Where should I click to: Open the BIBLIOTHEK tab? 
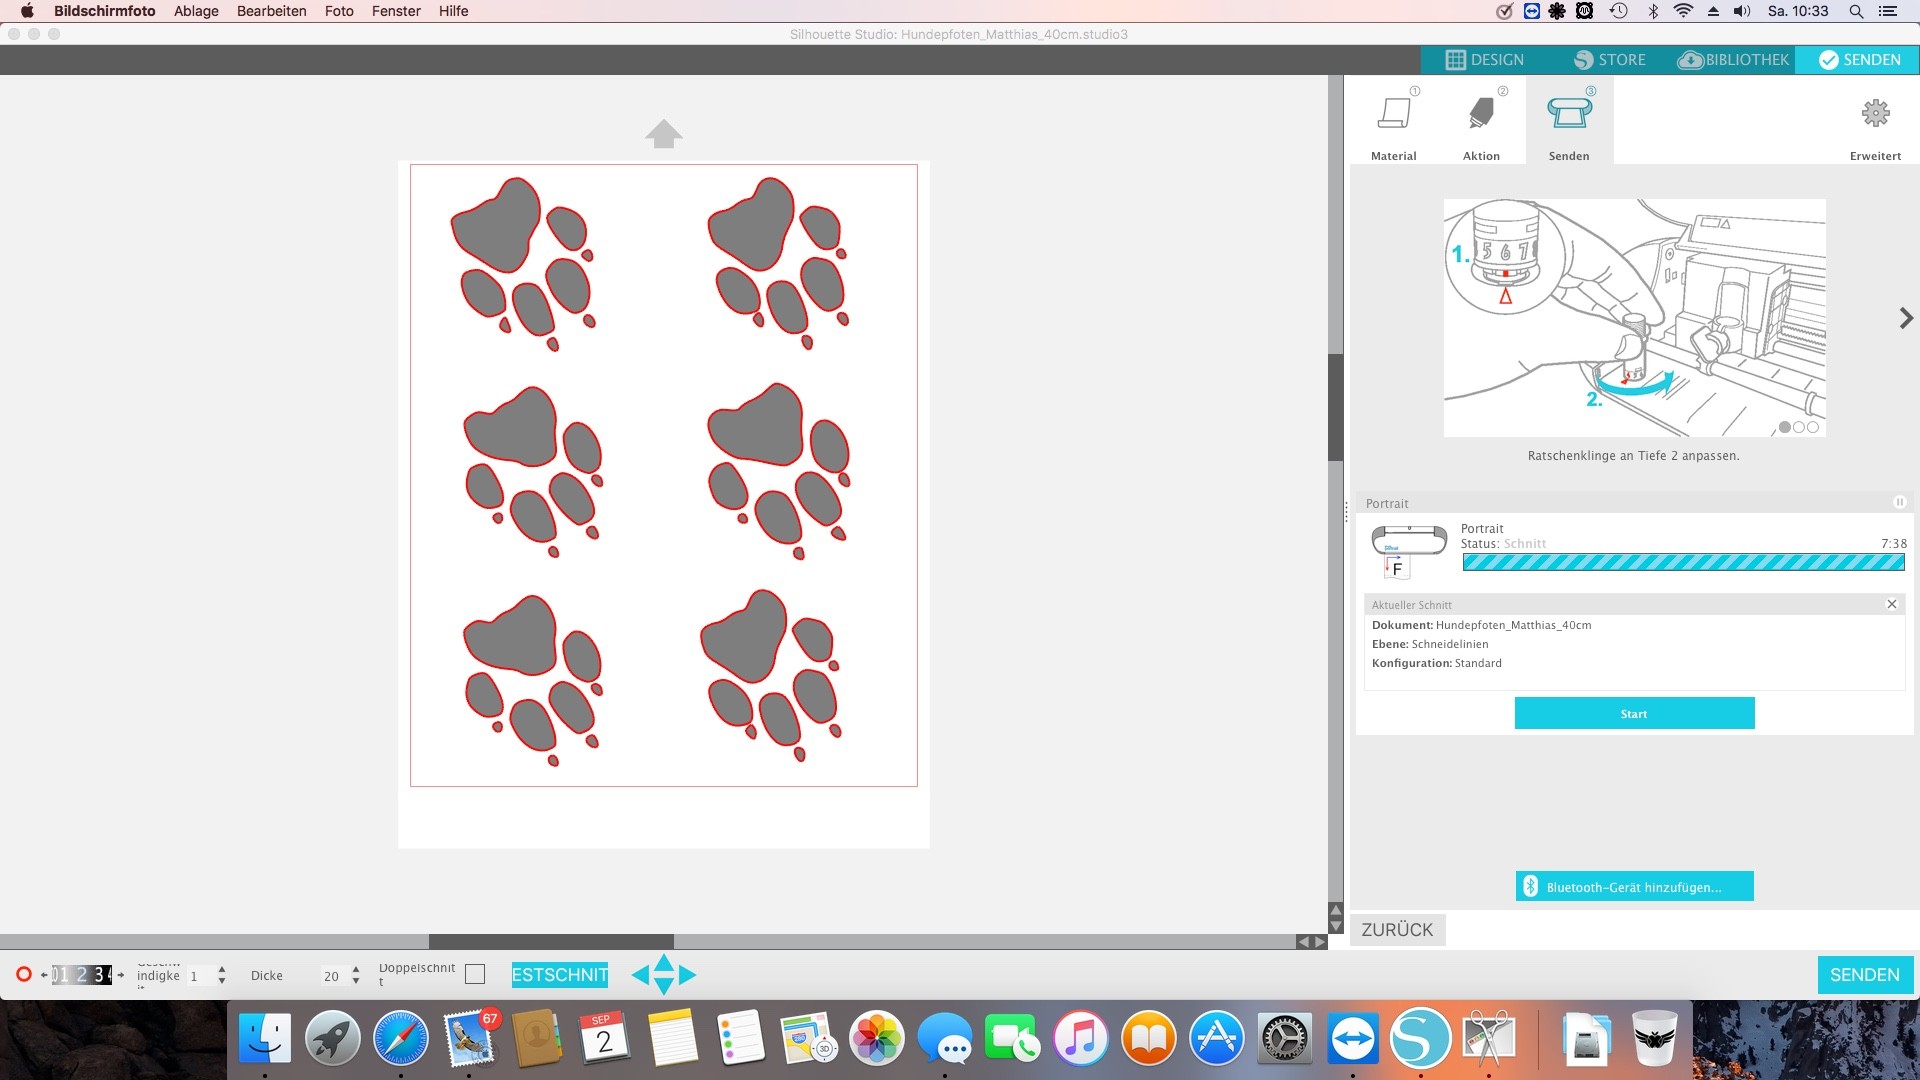(1733, 60)
